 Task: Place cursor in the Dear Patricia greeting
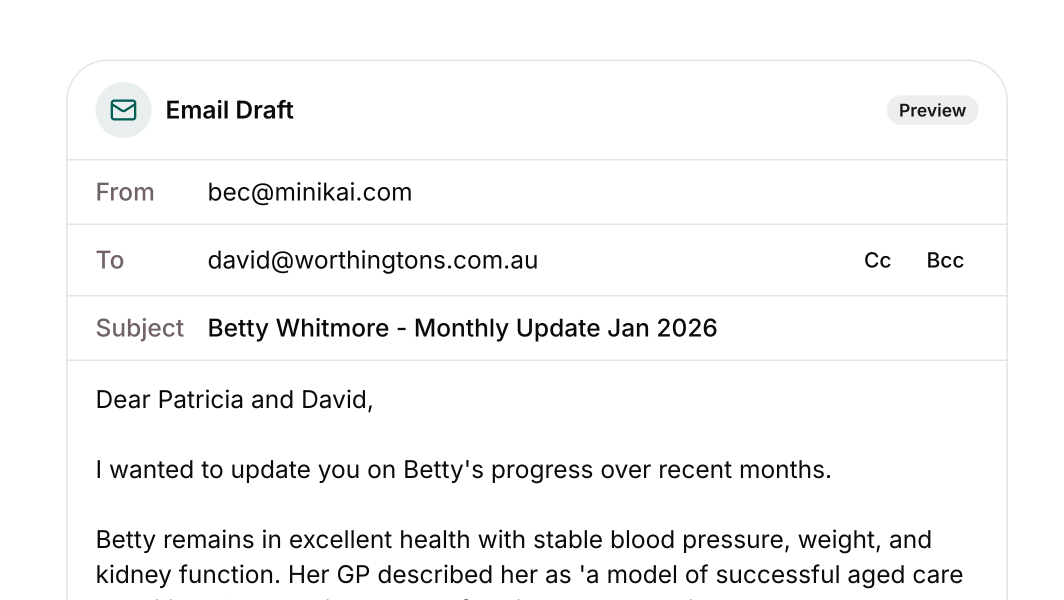pos(234,400)
